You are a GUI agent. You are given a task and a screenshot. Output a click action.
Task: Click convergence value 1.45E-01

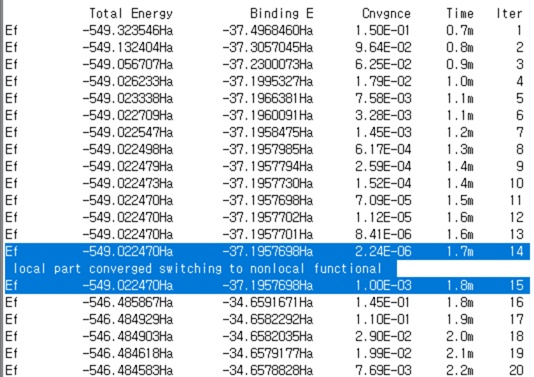(383, 302)
